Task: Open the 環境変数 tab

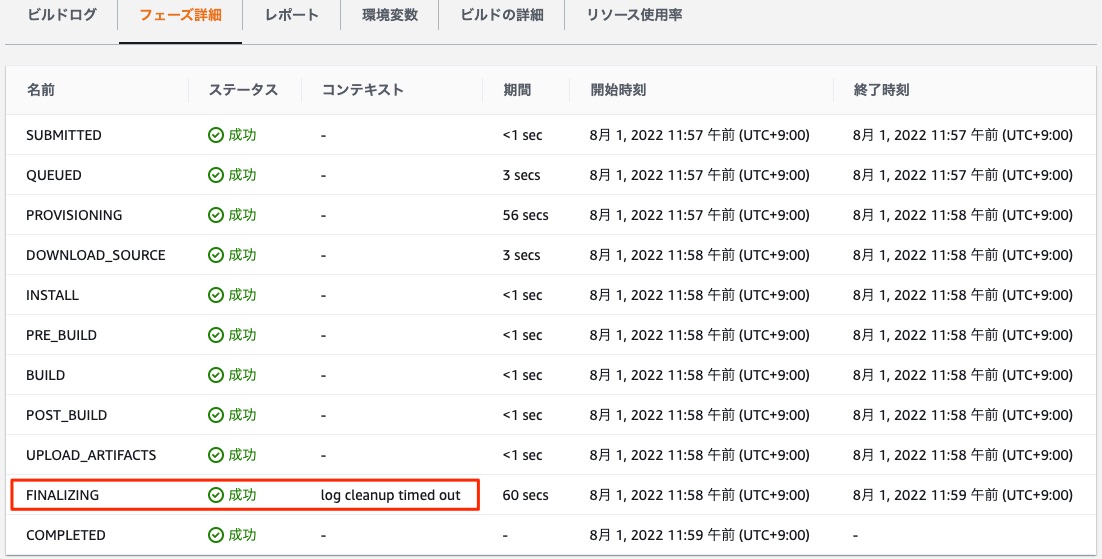Action: pyautogui.click(x=389, y=15)
